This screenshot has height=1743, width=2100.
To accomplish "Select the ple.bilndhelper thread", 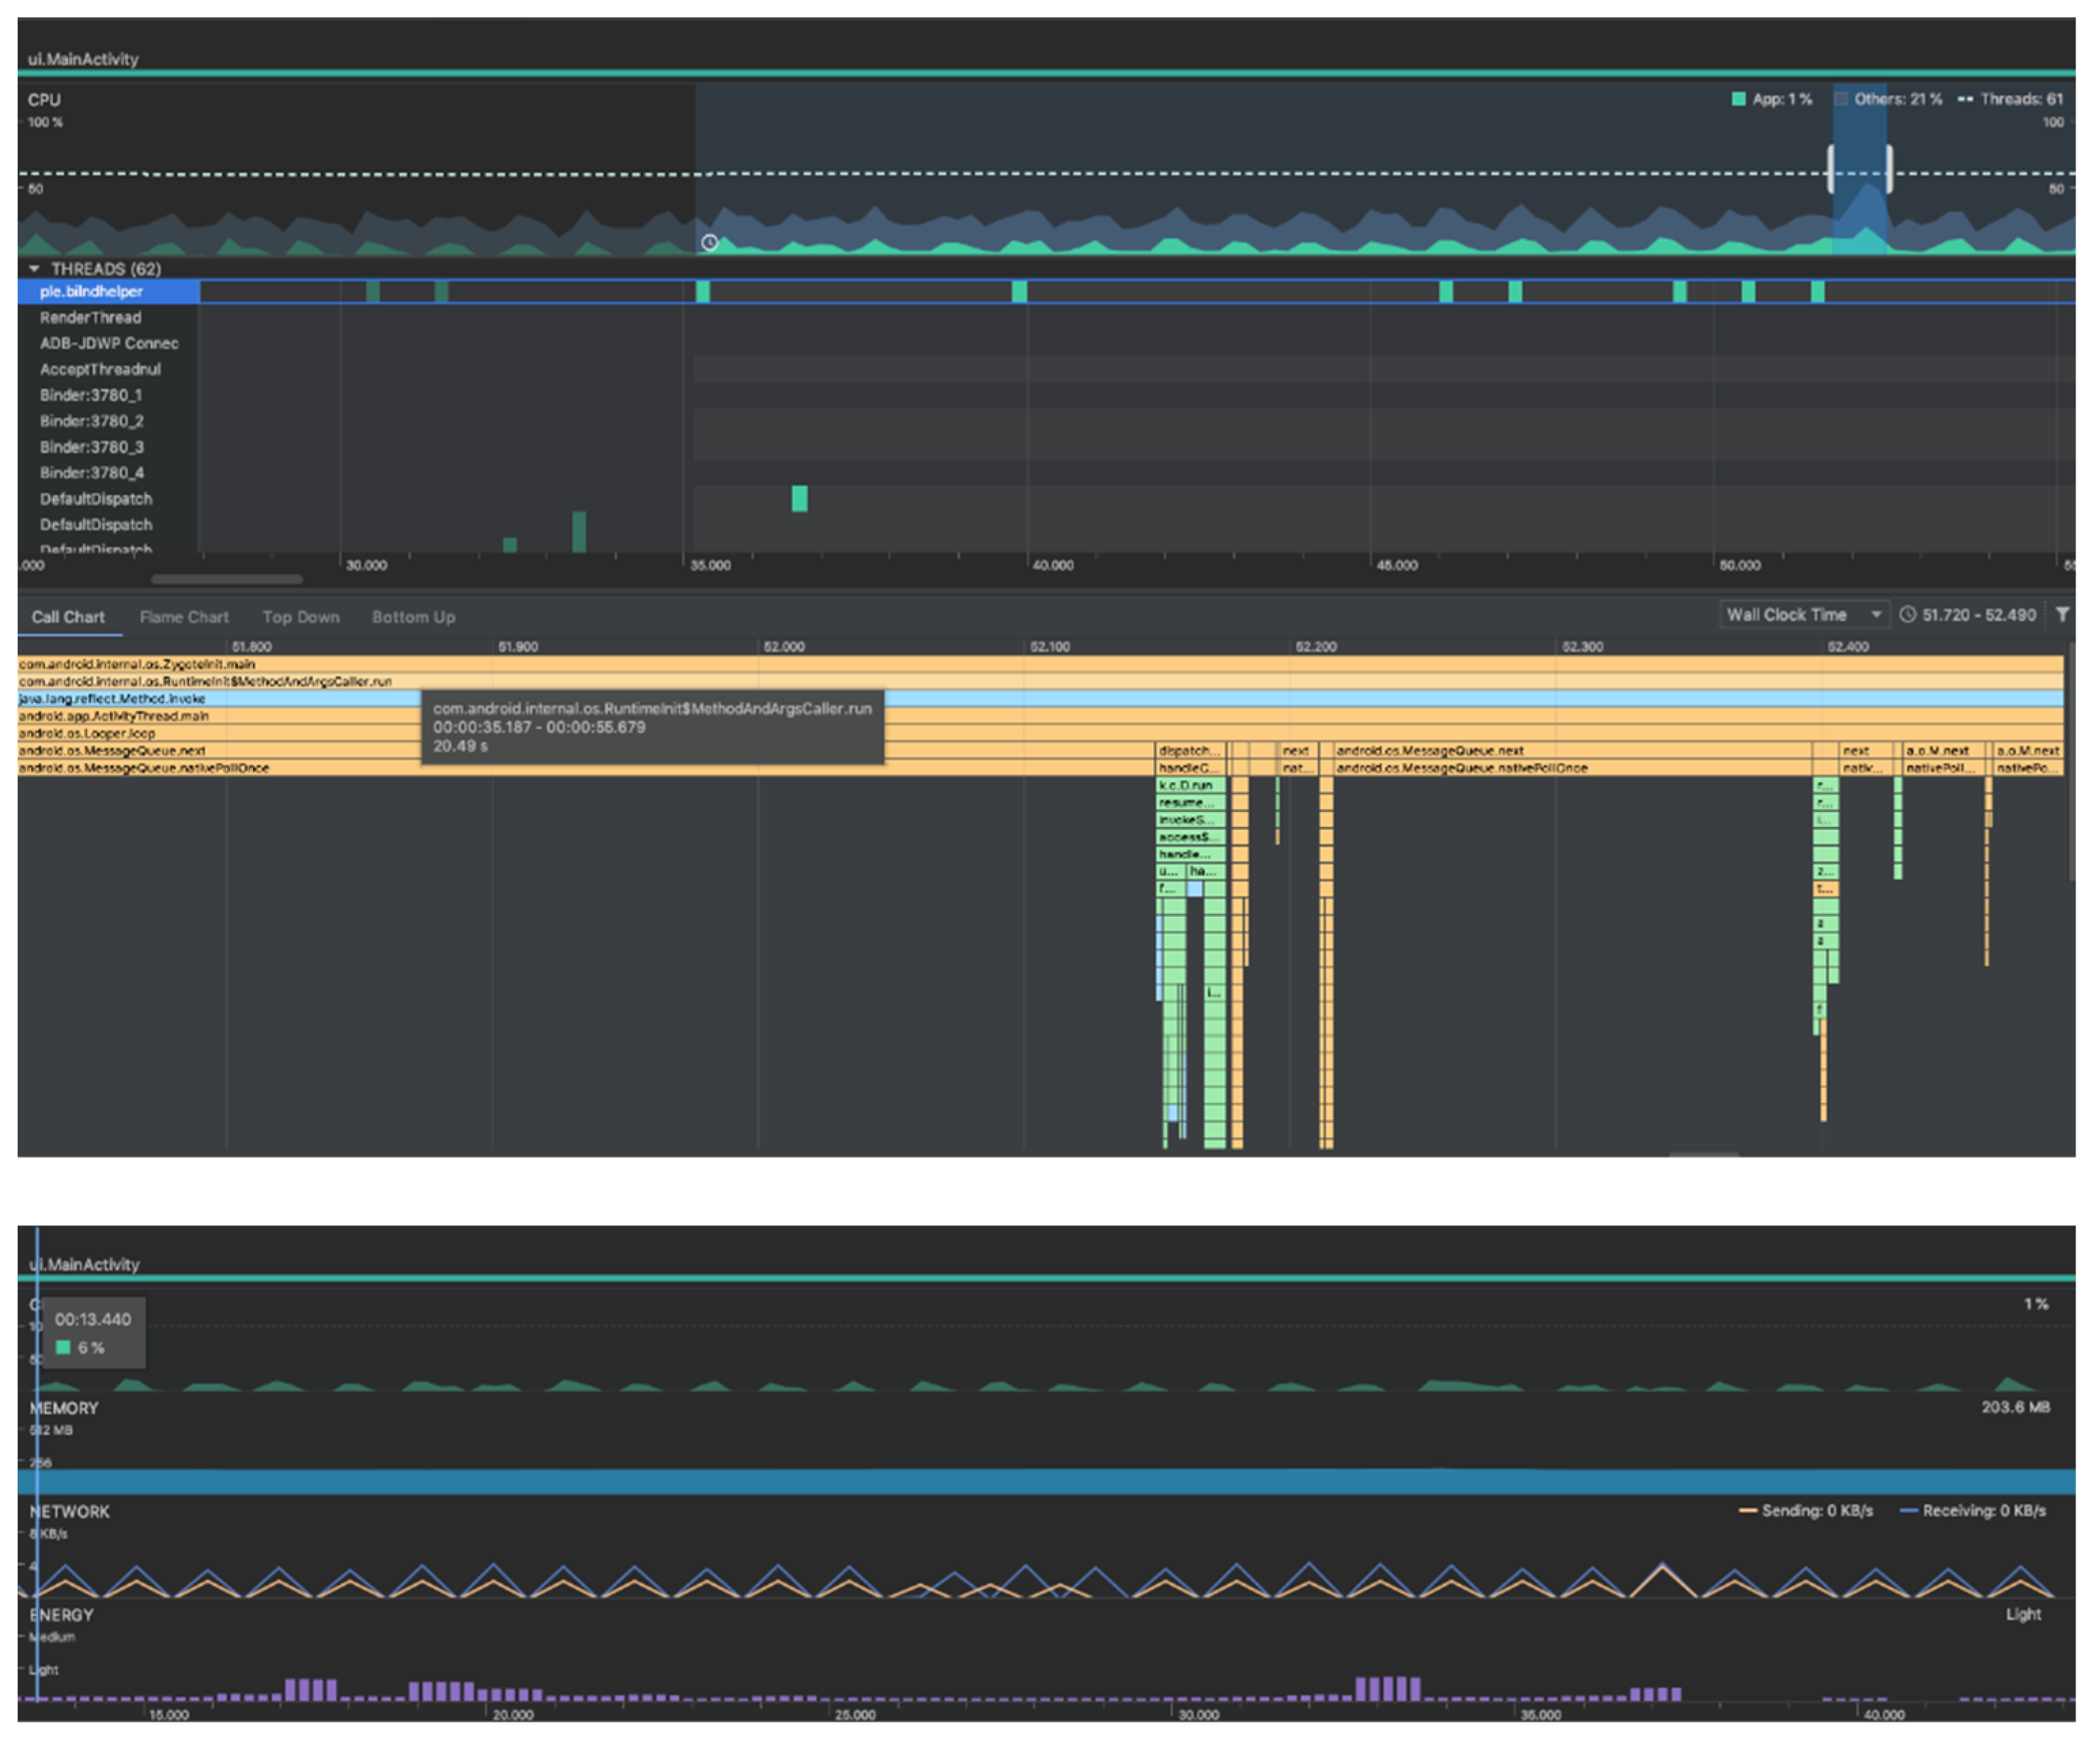I will coord(90,291).
